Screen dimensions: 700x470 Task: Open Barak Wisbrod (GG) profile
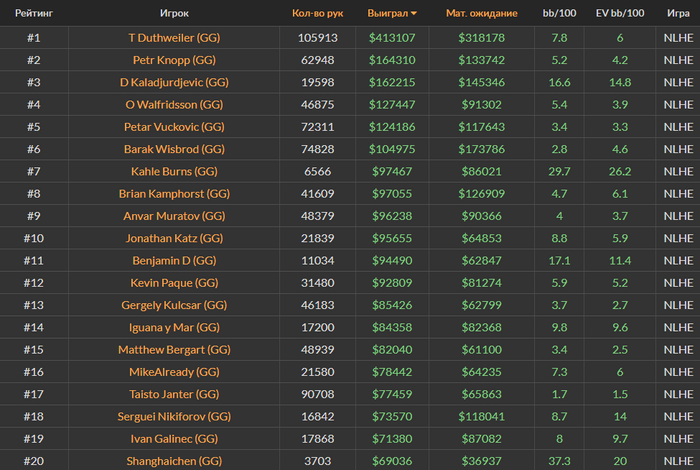click(174, 150)
